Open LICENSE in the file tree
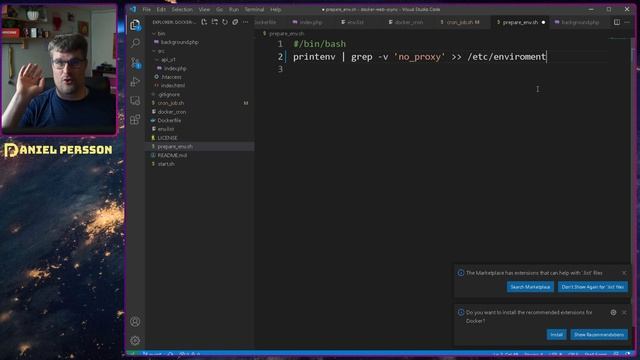 pyautogui.click(x=167, y=138)
